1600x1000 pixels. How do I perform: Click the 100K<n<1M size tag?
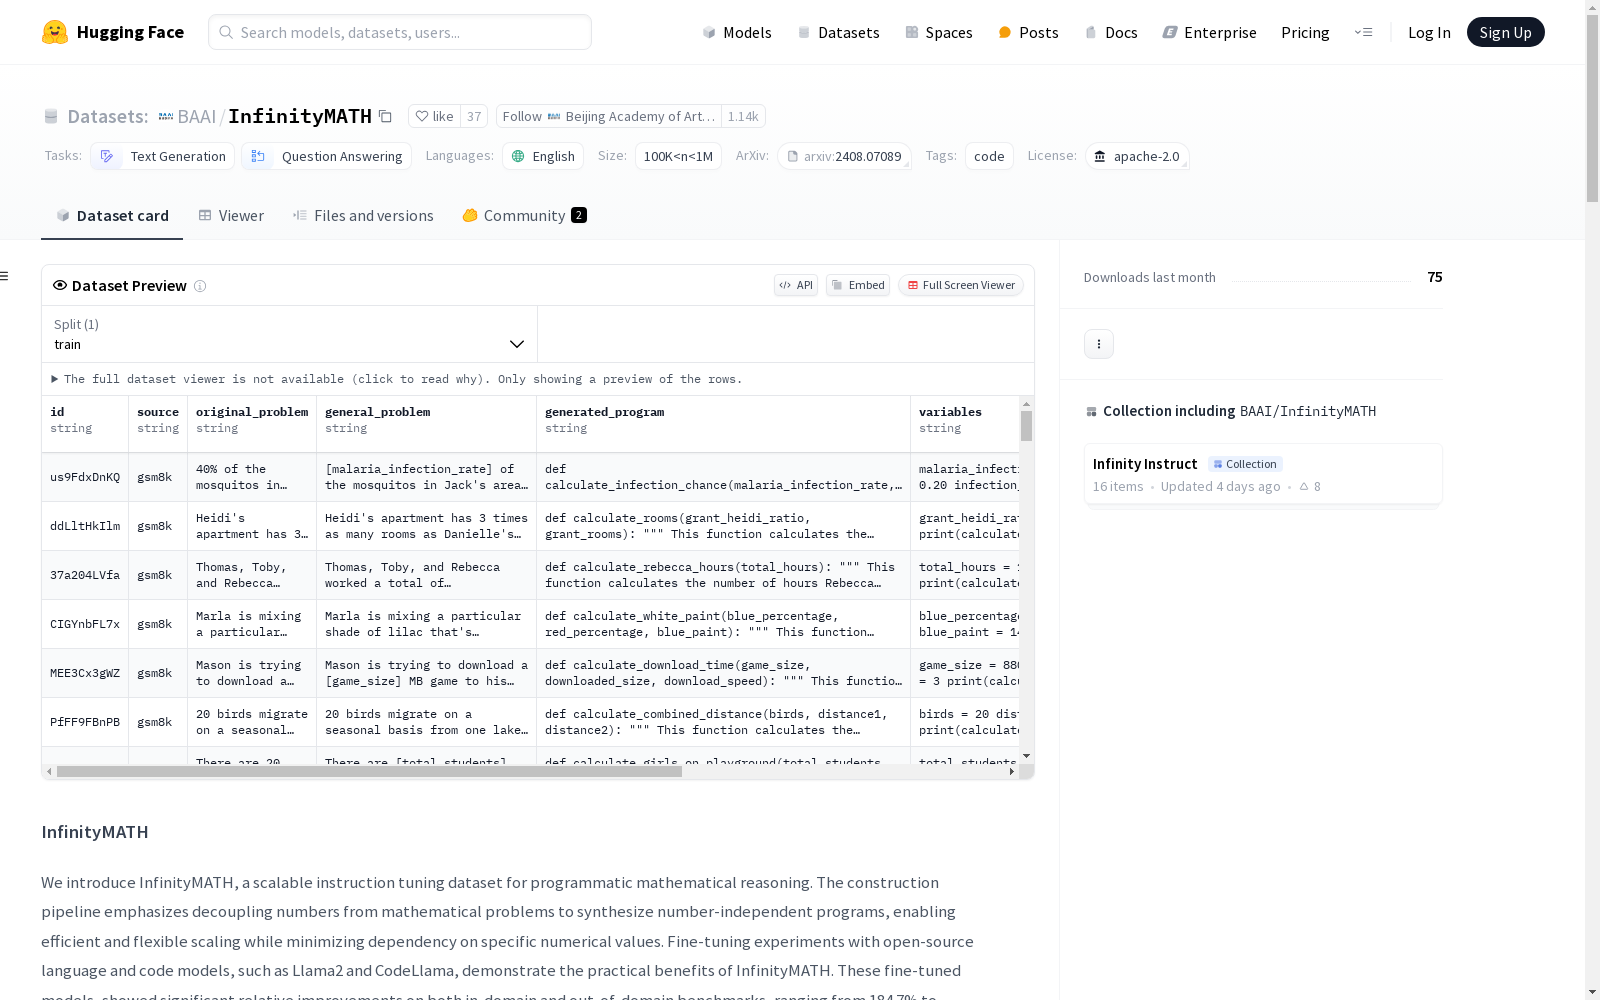[x=678, y=156]
